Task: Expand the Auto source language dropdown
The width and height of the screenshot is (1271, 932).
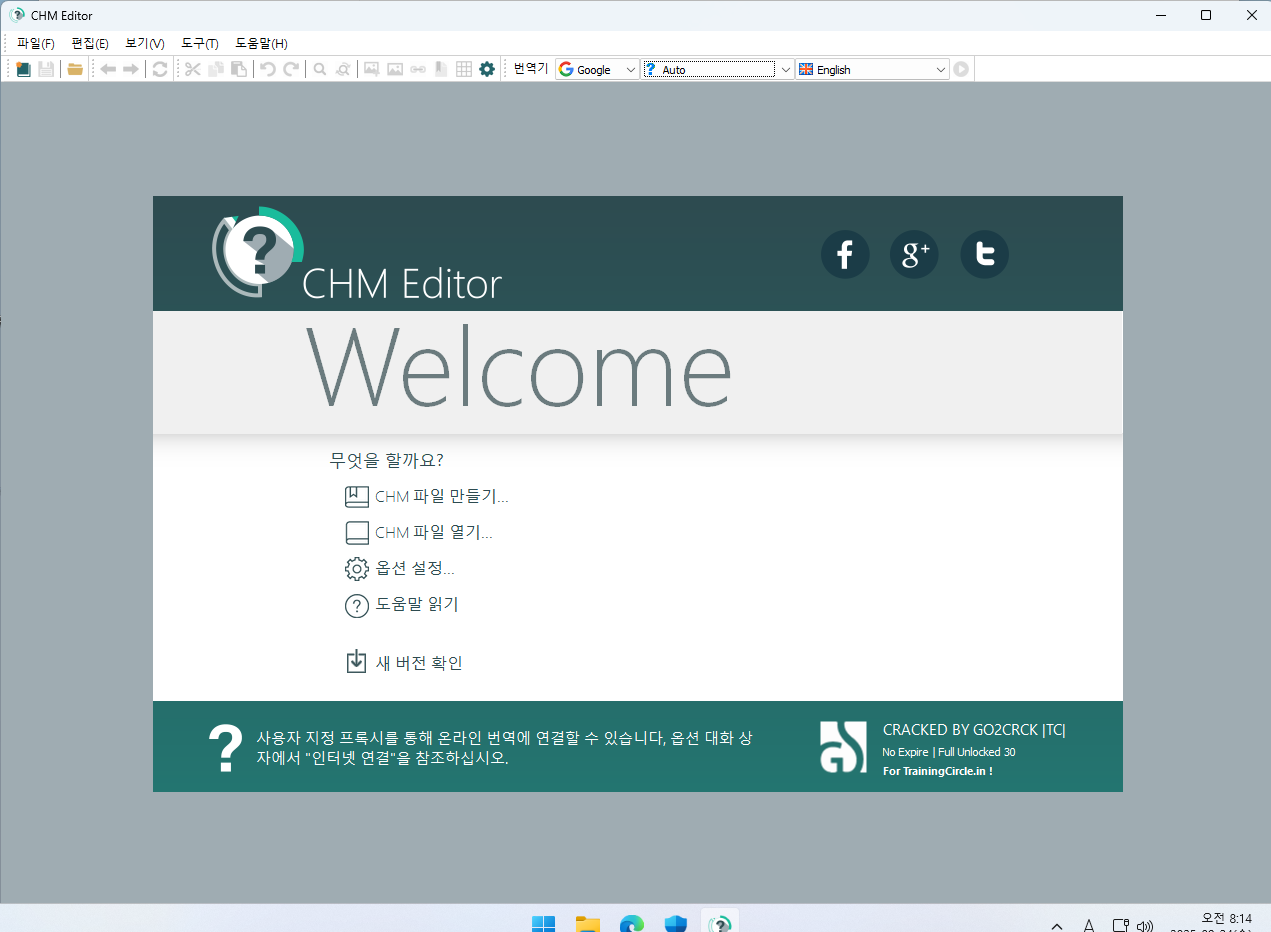Action: 786,69
